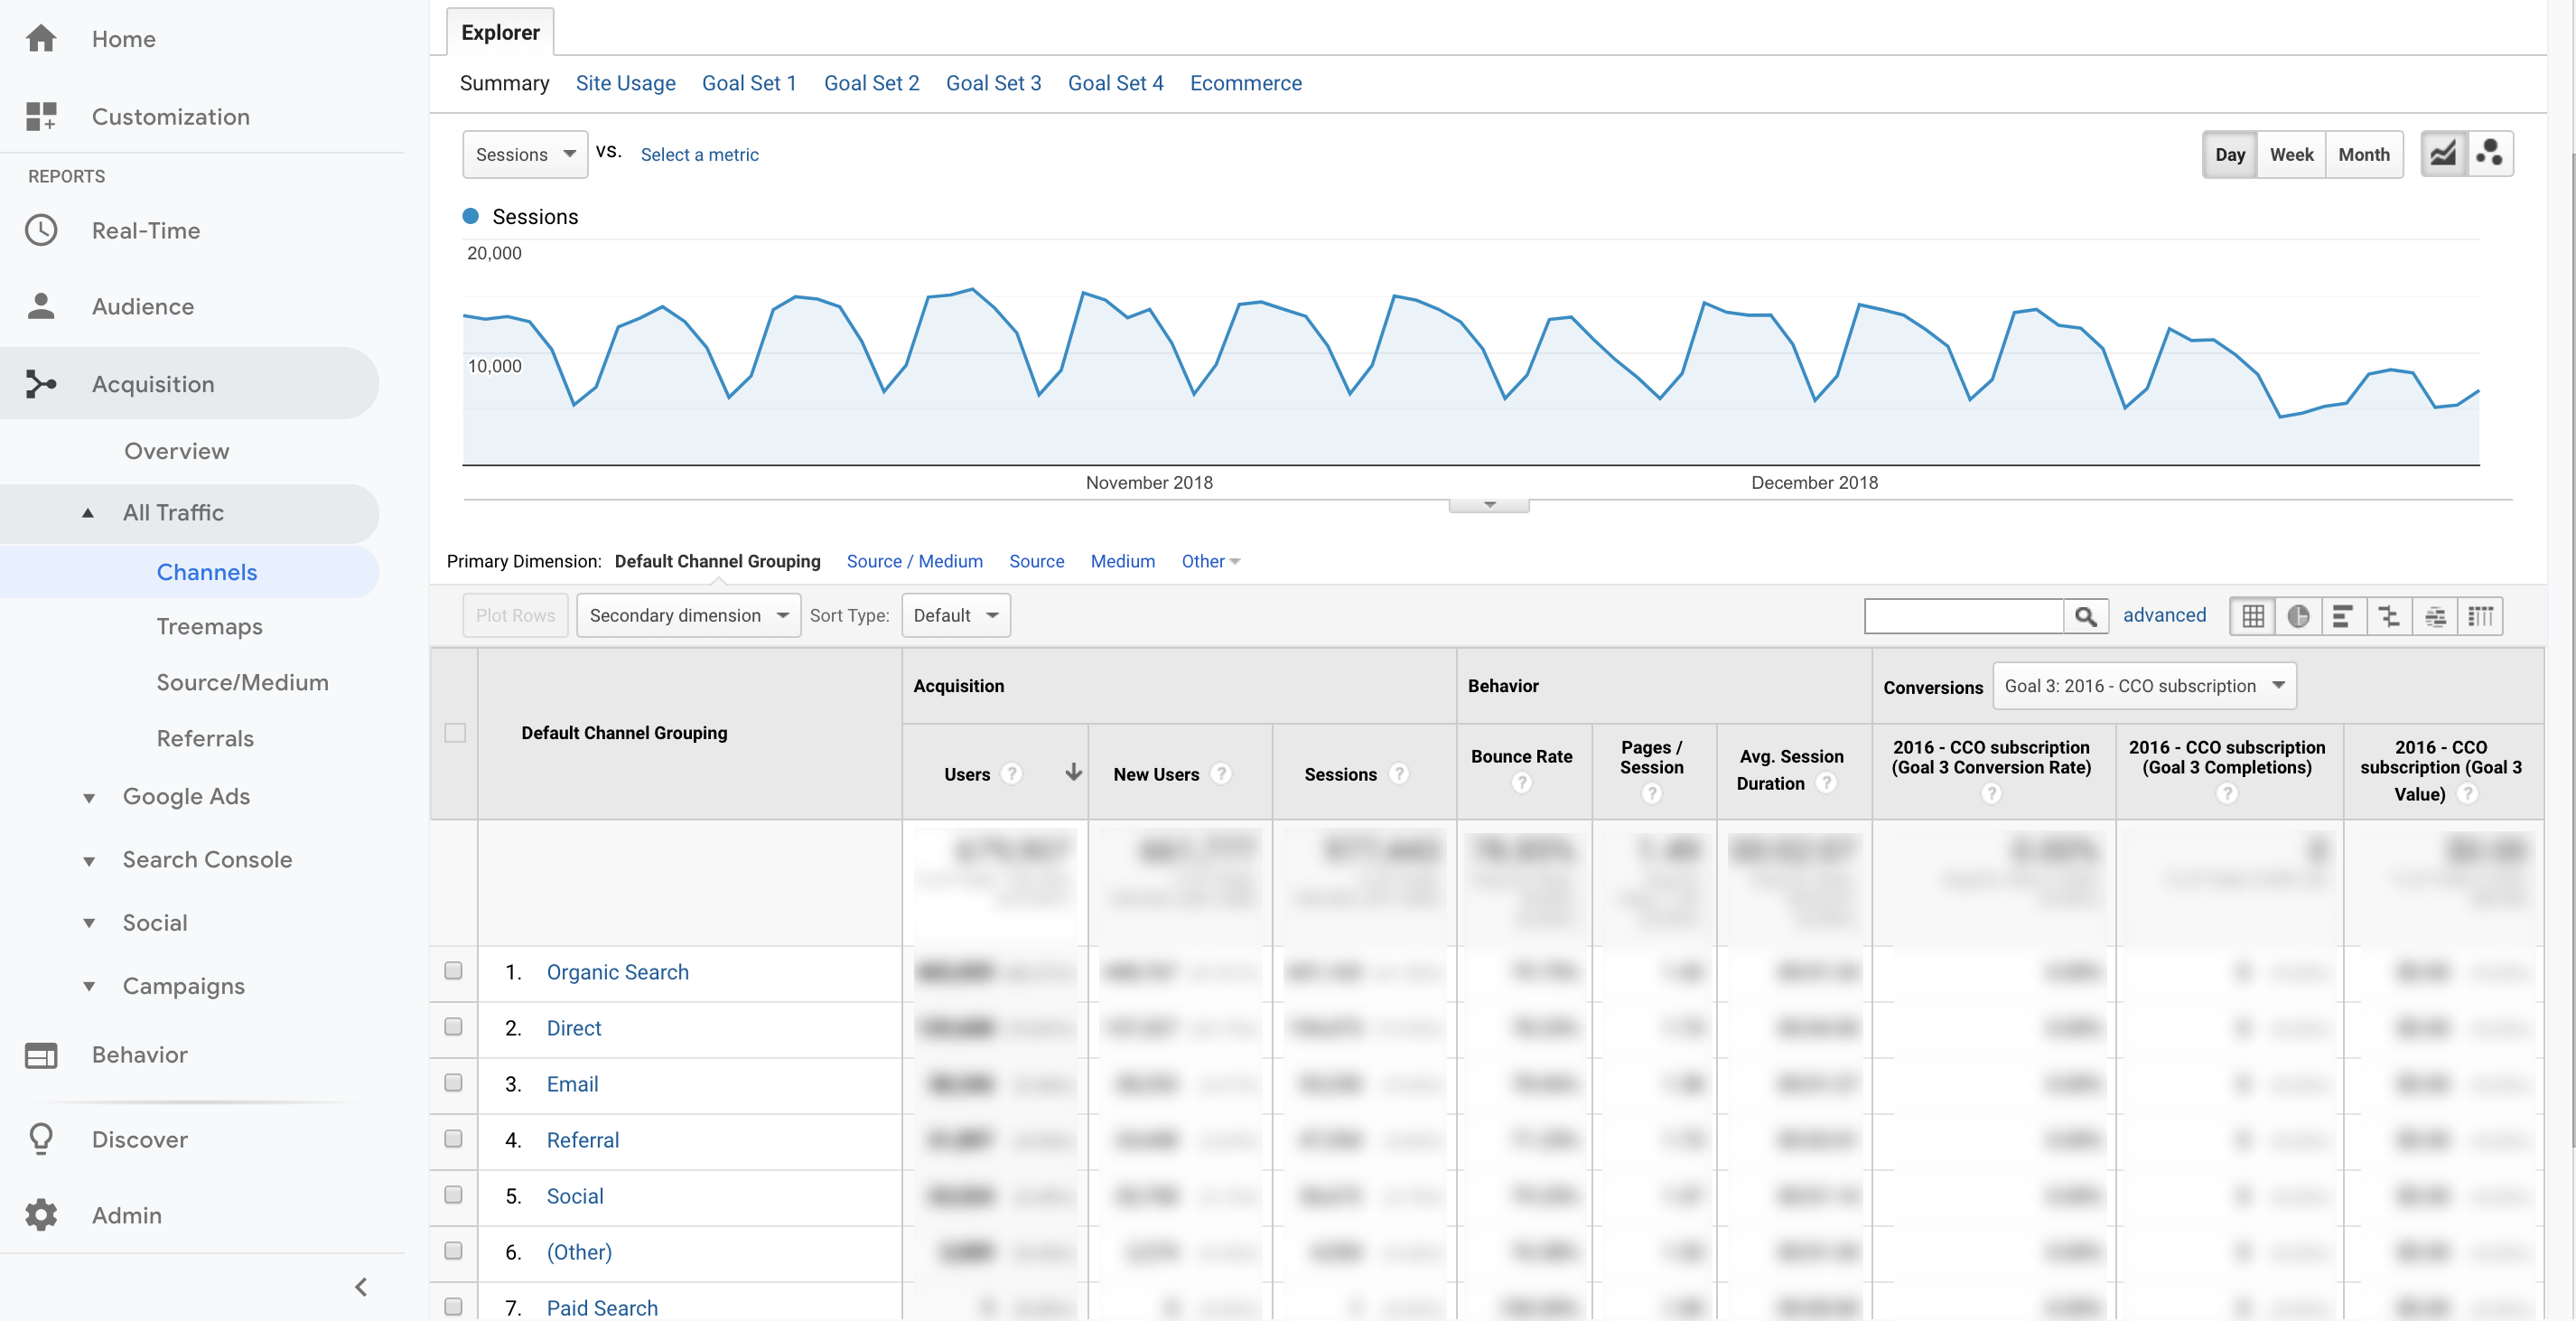
Task: Select the pie chart table view
Action: [2298, 616]
